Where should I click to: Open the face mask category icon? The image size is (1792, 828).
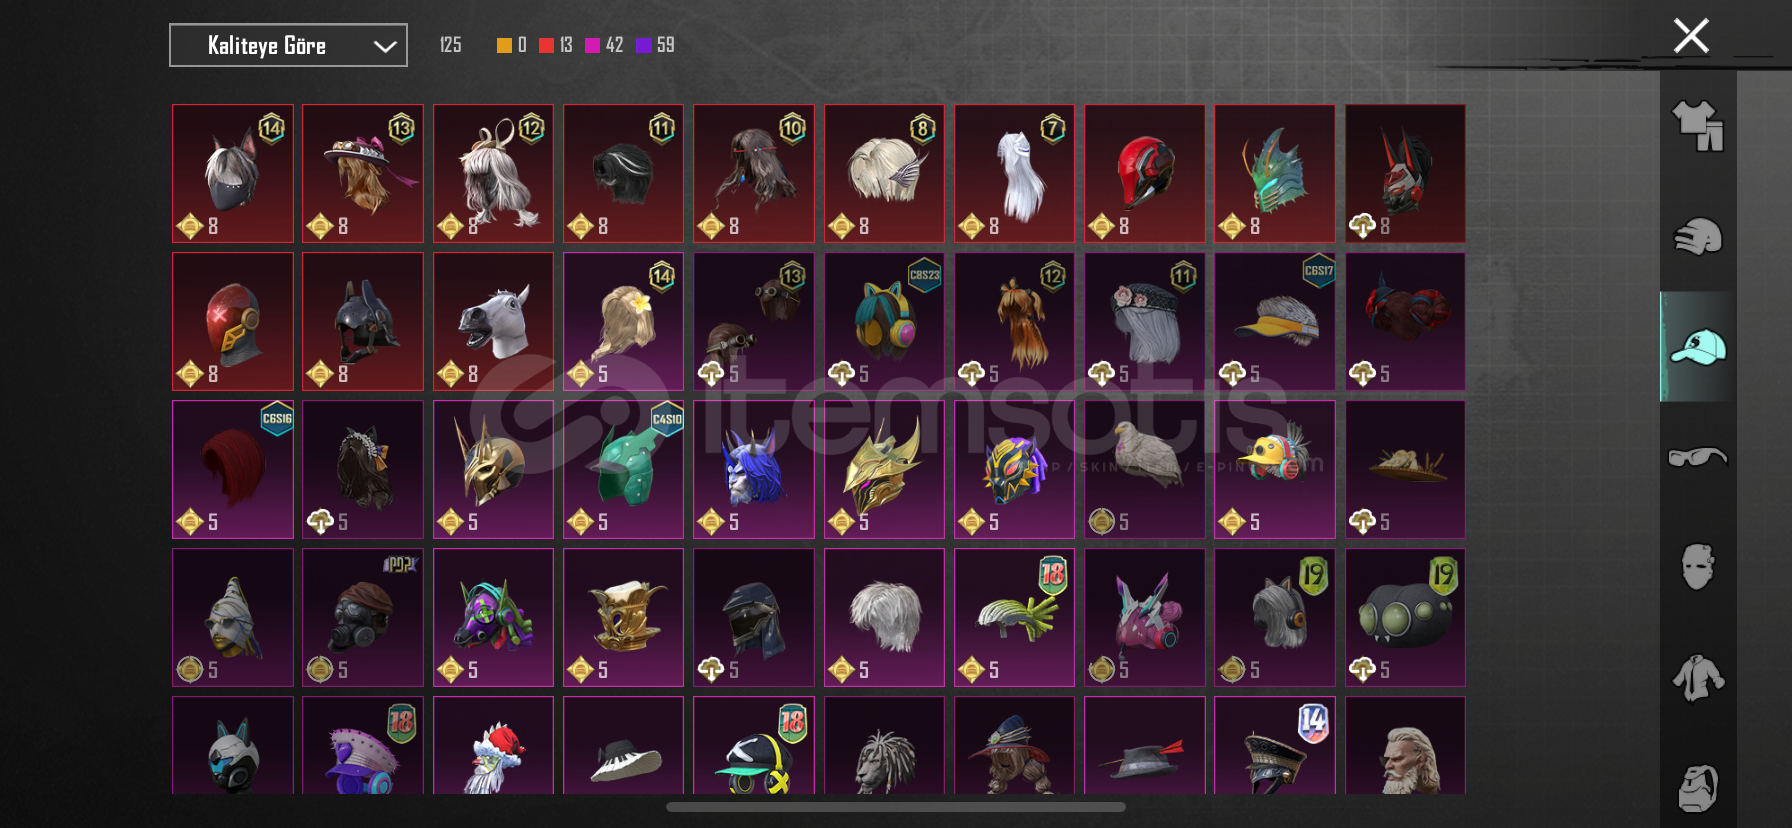pyautogui.click(x=1698, y=566)
